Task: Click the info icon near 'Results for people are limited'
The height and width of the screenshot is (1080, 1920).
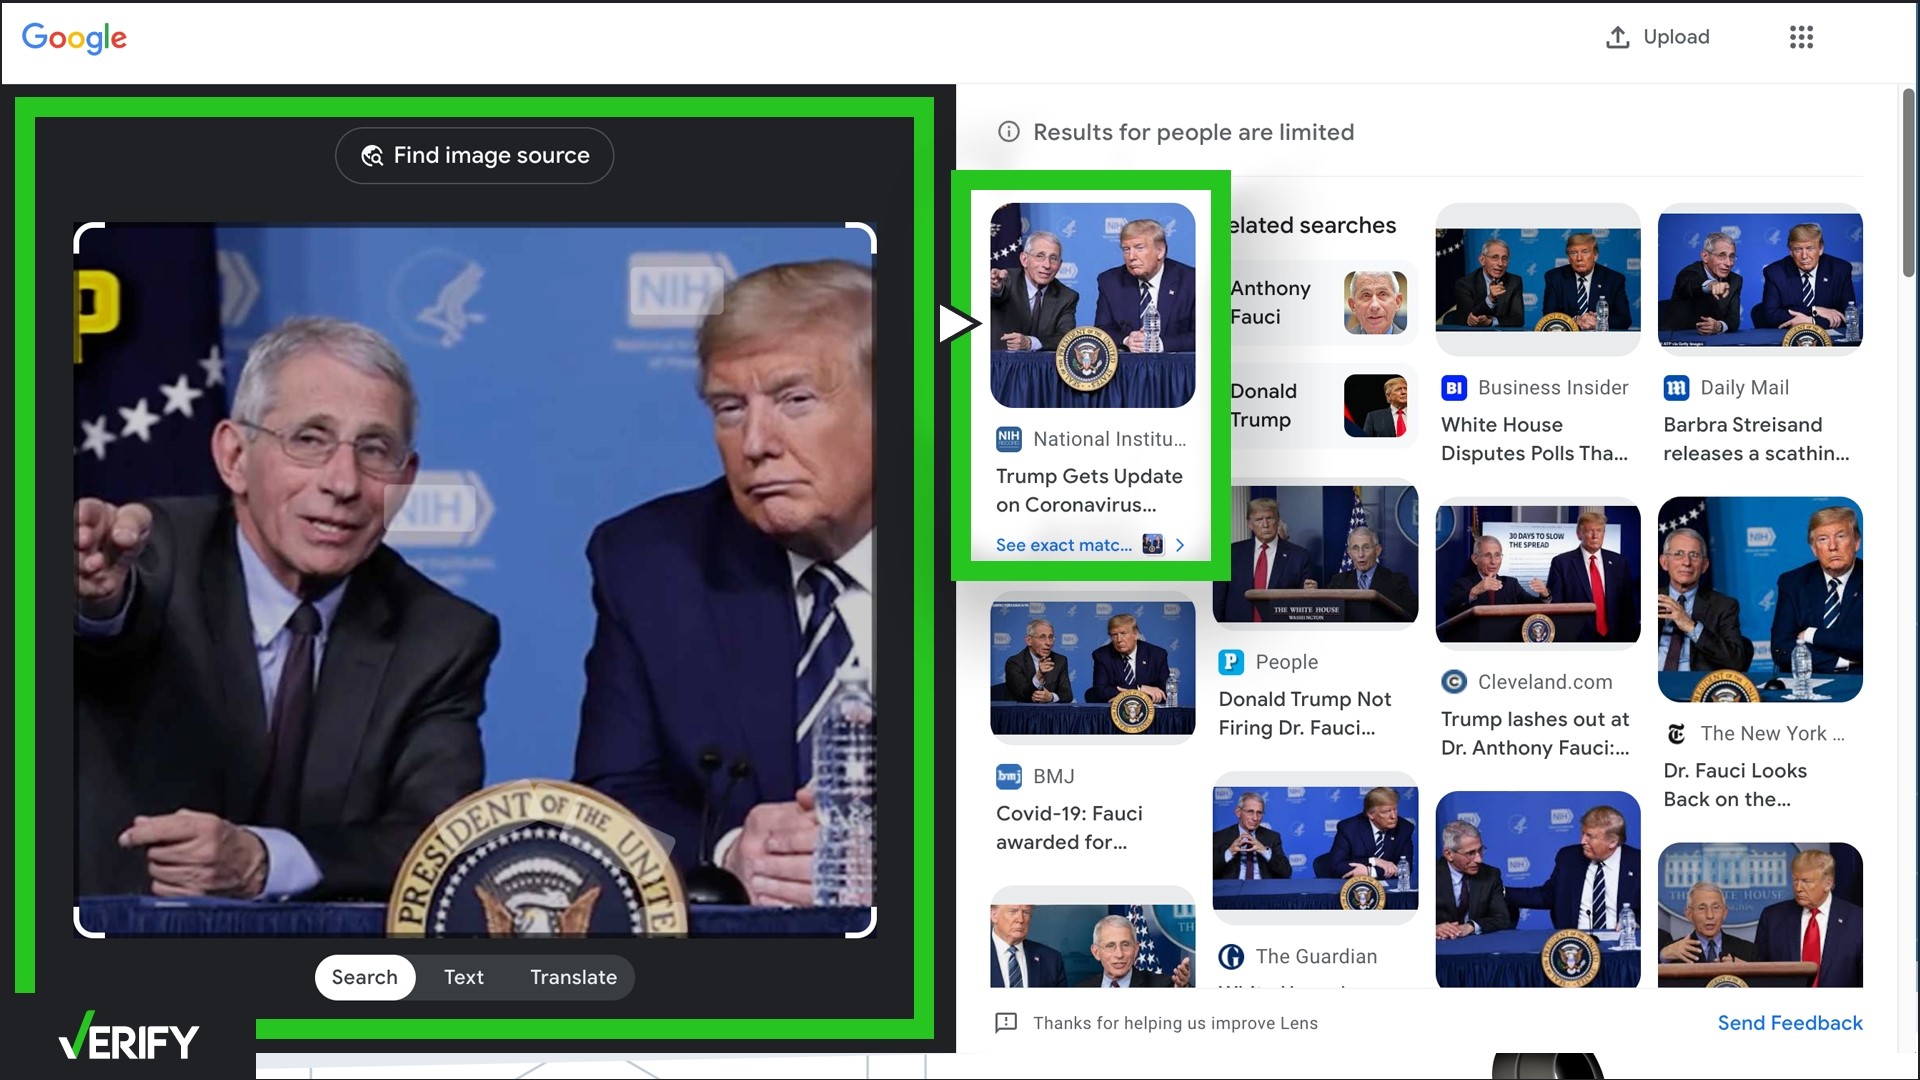Action: coord(1008,131)
